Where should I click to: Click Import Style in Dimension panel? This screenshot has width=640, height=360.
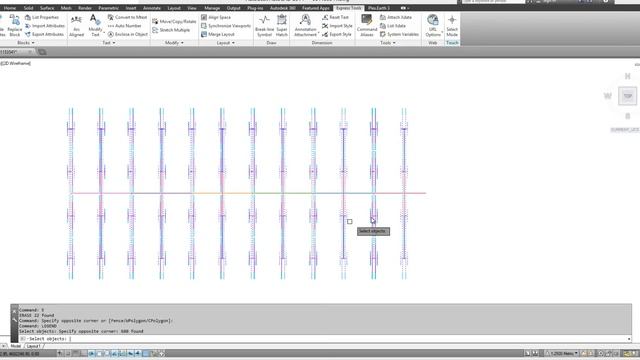pyautogui.click(x=337, y=26)
